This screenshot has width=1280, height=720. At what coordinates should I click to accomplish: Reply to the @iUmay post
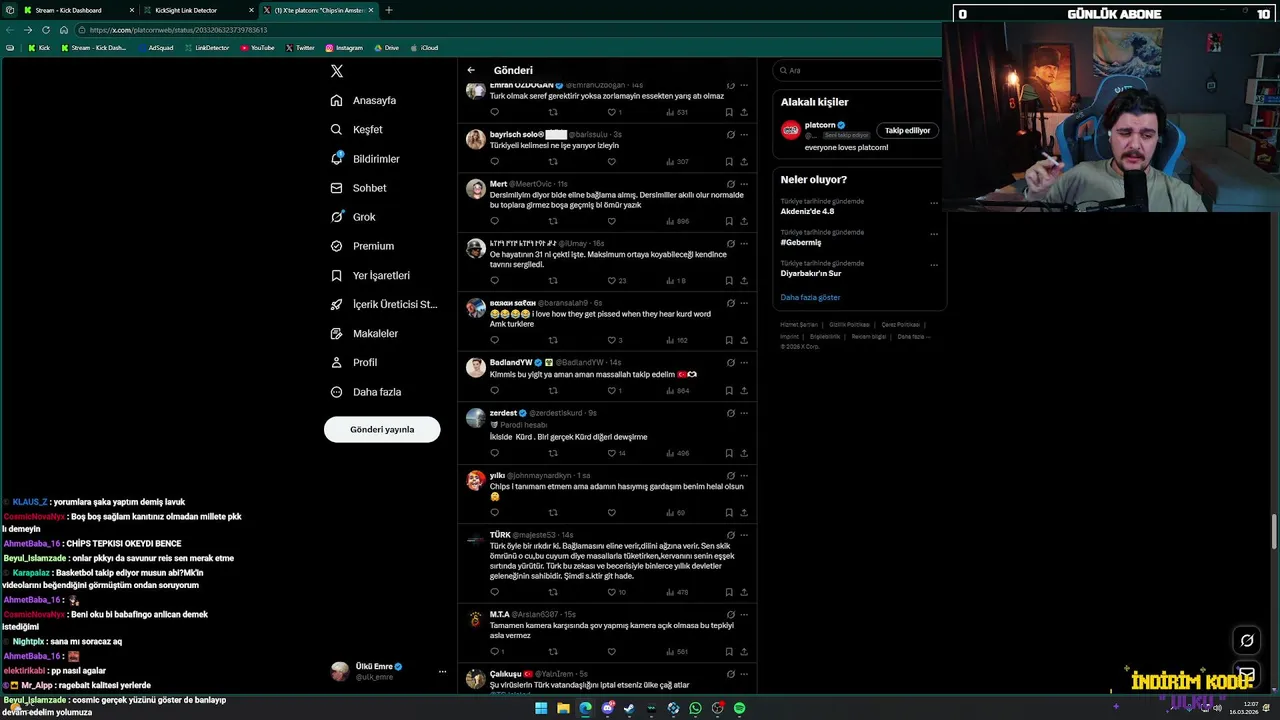pos(494,281)
